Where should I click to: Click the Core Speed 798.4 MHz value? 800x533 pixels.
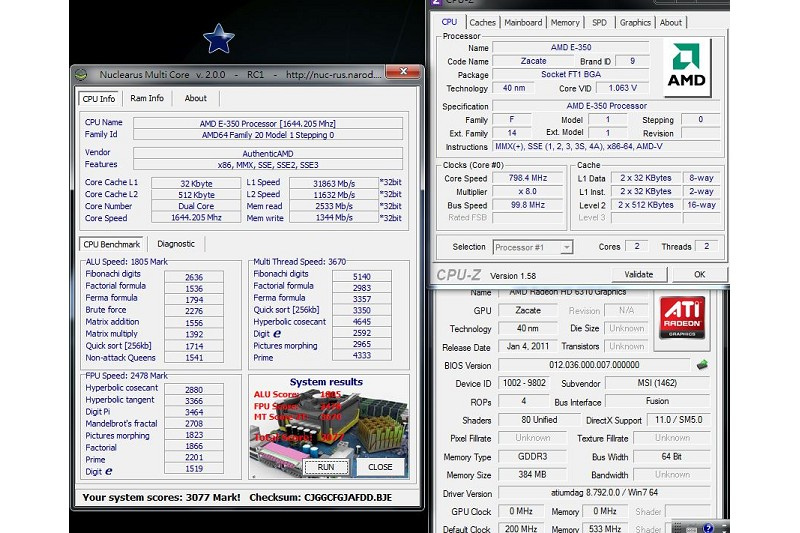click(528, 178)
